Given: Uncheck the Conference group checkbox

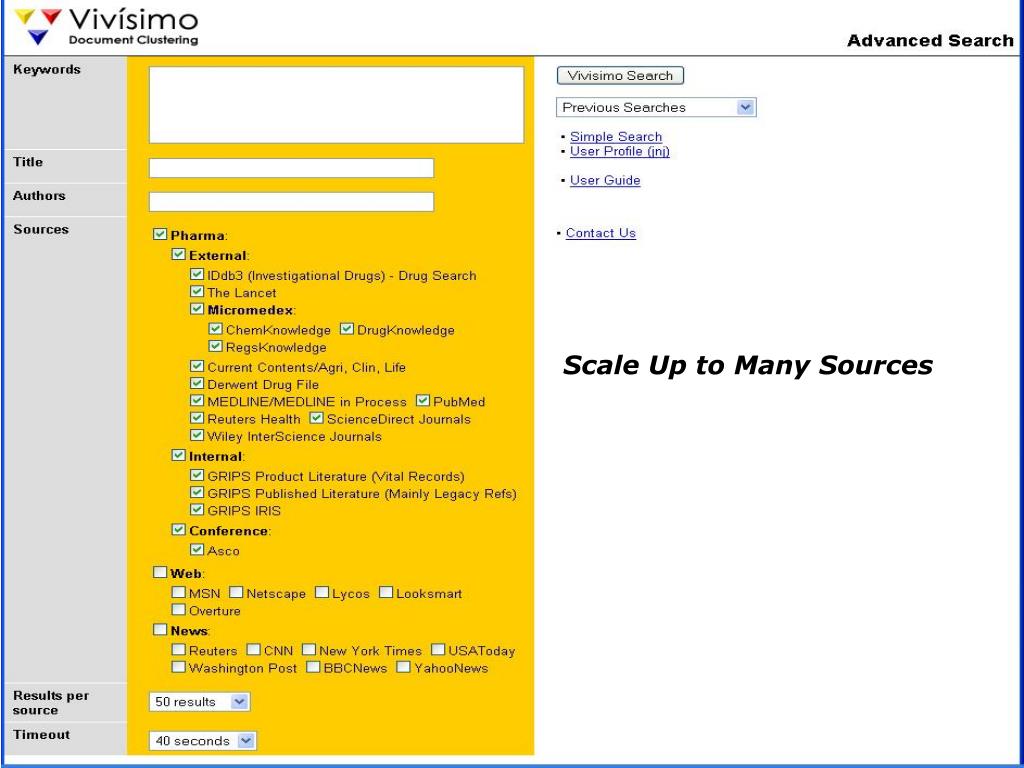Looking at the screenshot, I should pyautogui.click(x=178, y=529).
